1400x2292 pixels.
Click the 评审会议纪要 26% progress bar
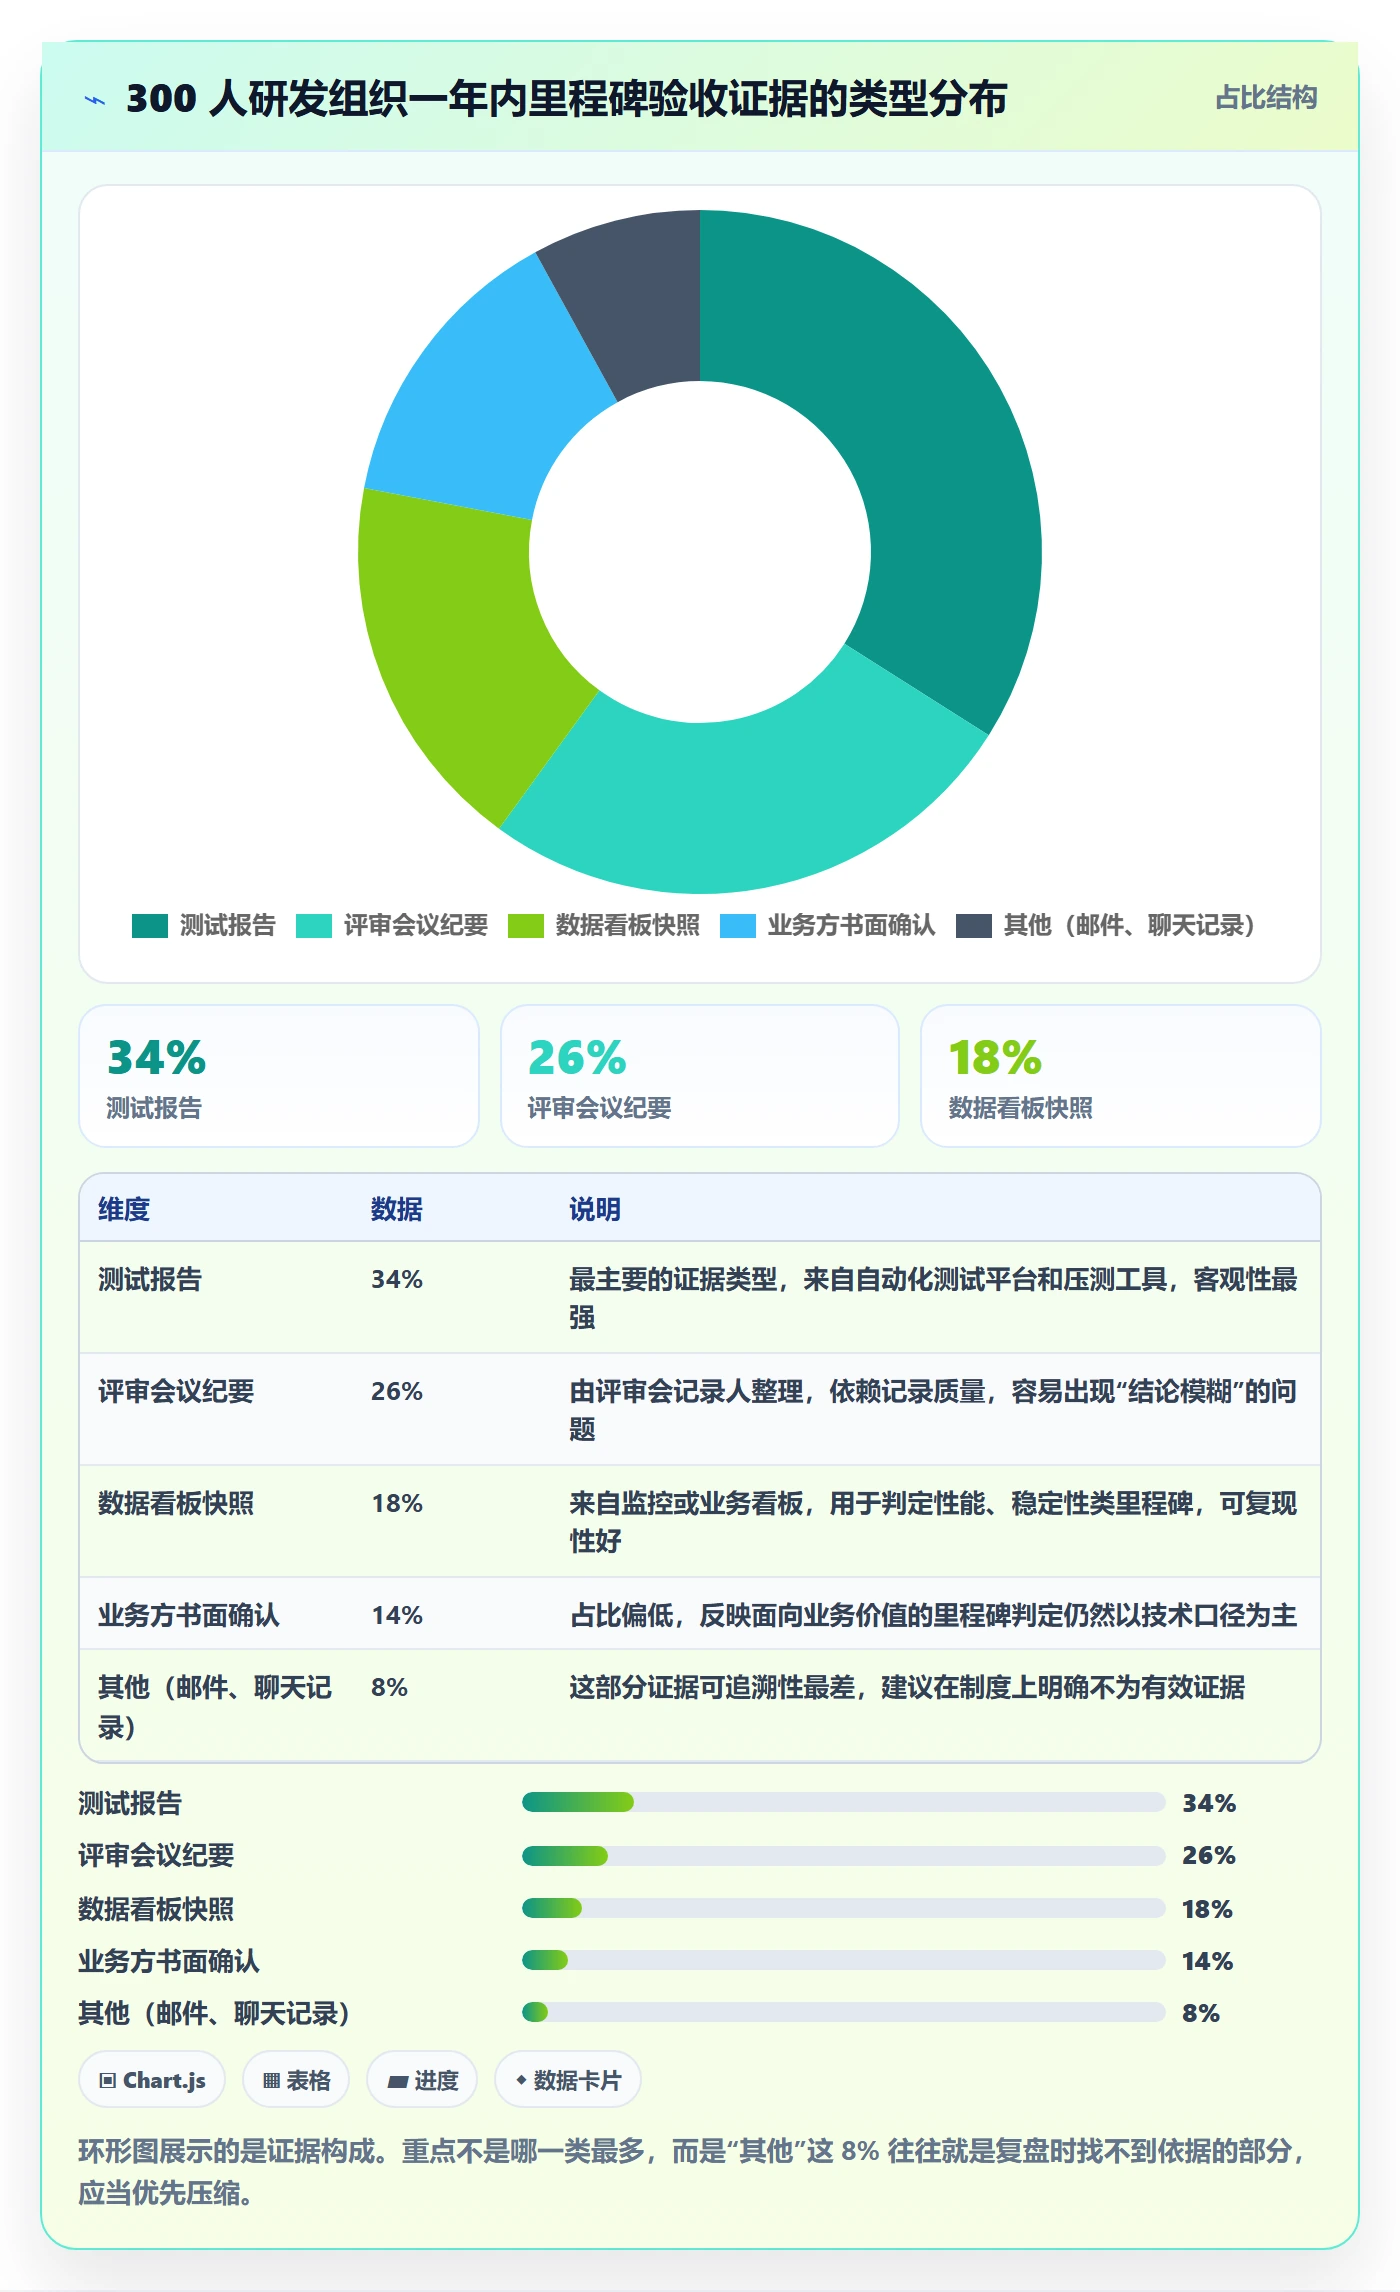pyautogui.click(x=843, y=1856)
